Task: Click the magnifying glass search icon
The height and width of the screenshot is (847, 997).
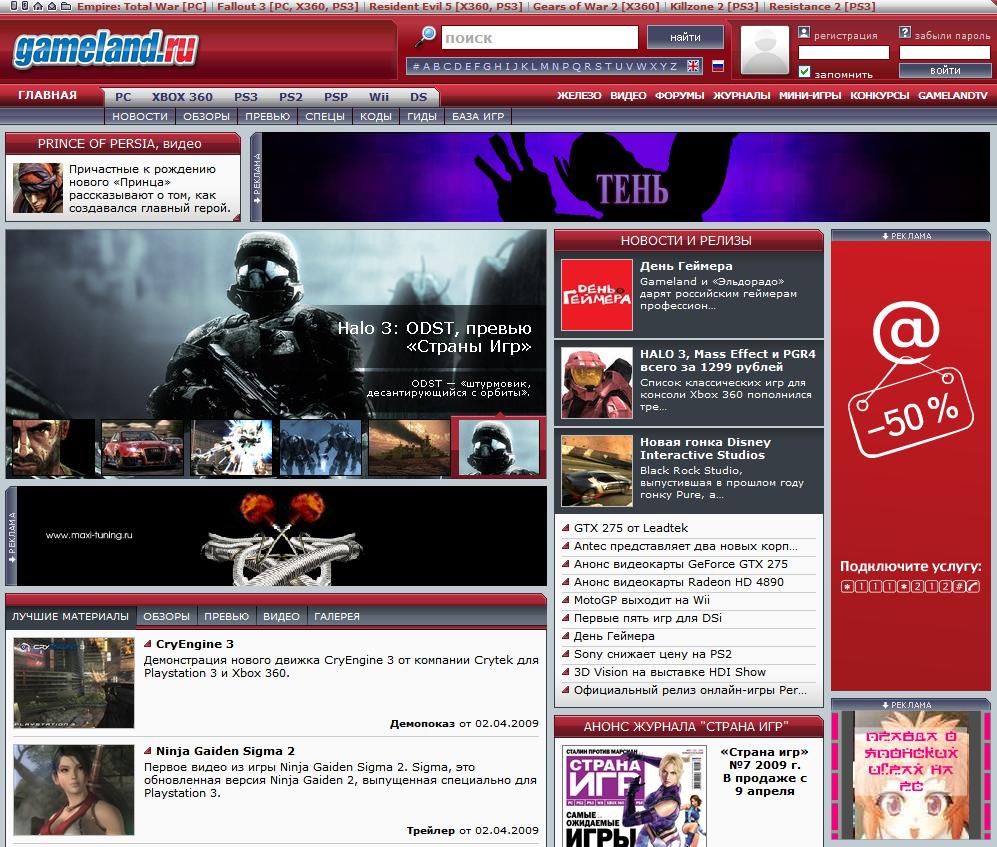Action: click(425, 37)
